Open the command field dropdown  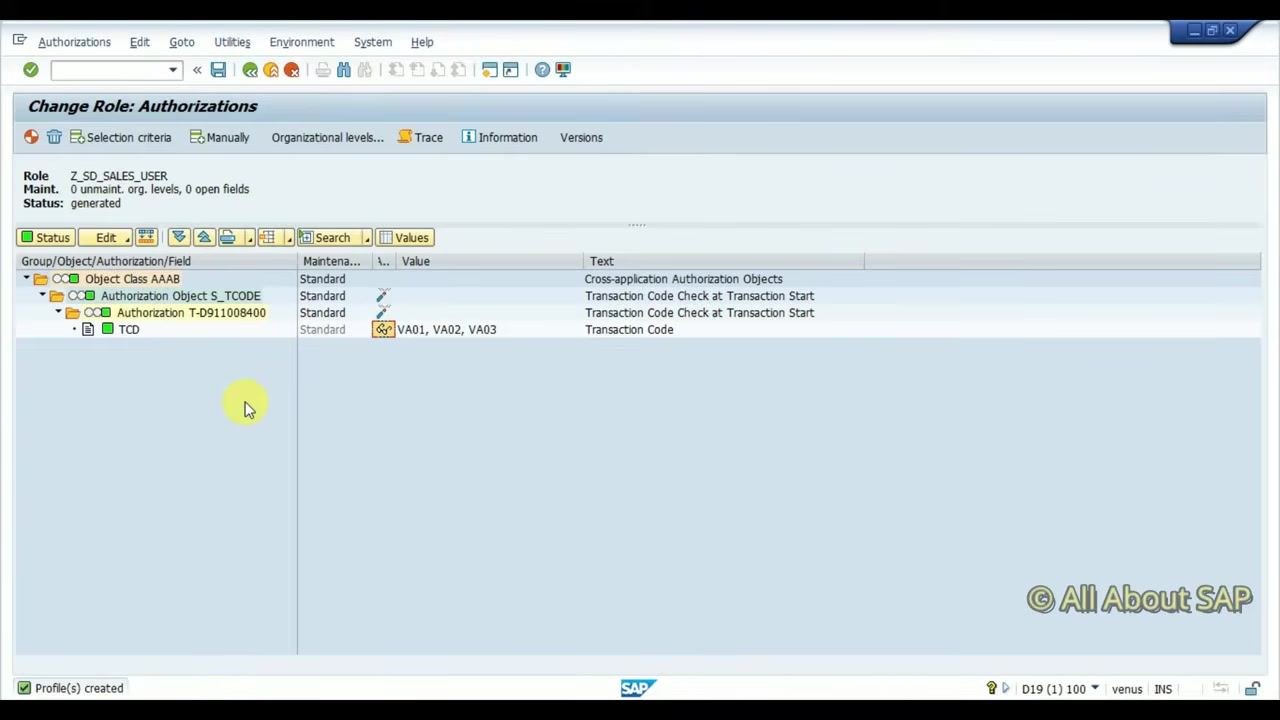click(173, 70)
